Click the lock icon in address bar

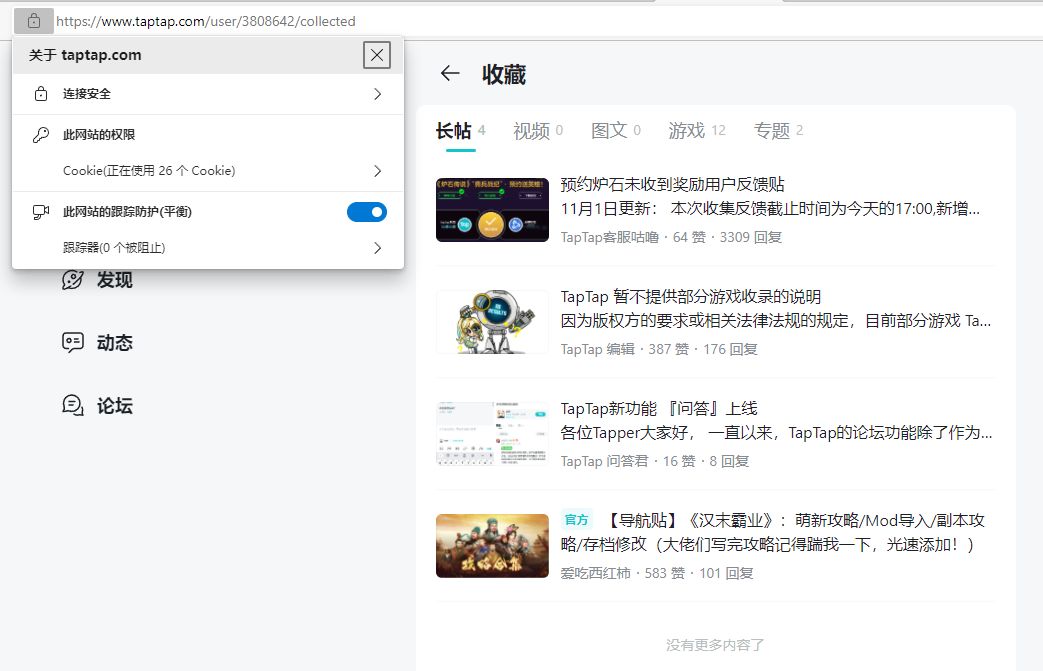[34, 21]
